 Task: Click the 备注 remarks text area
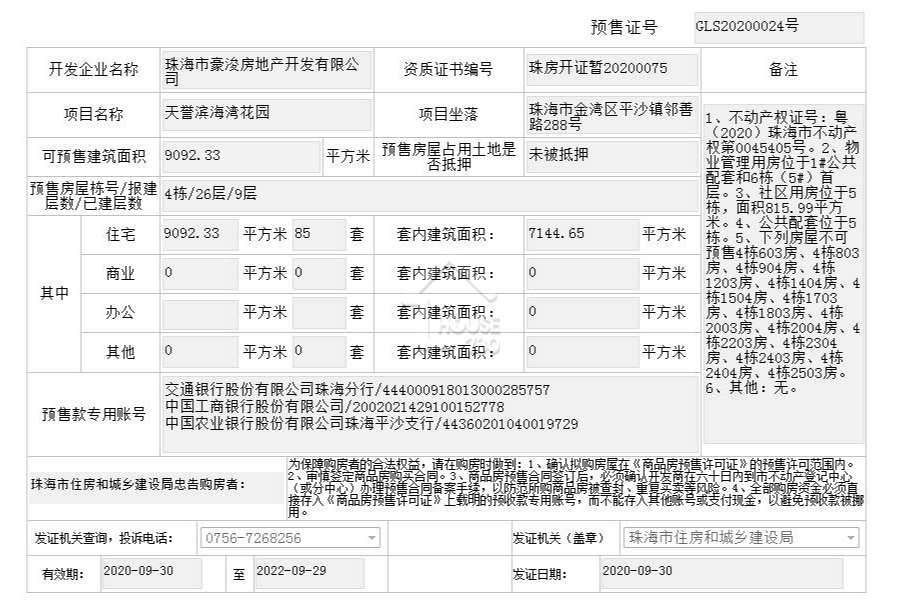point(783,274)
